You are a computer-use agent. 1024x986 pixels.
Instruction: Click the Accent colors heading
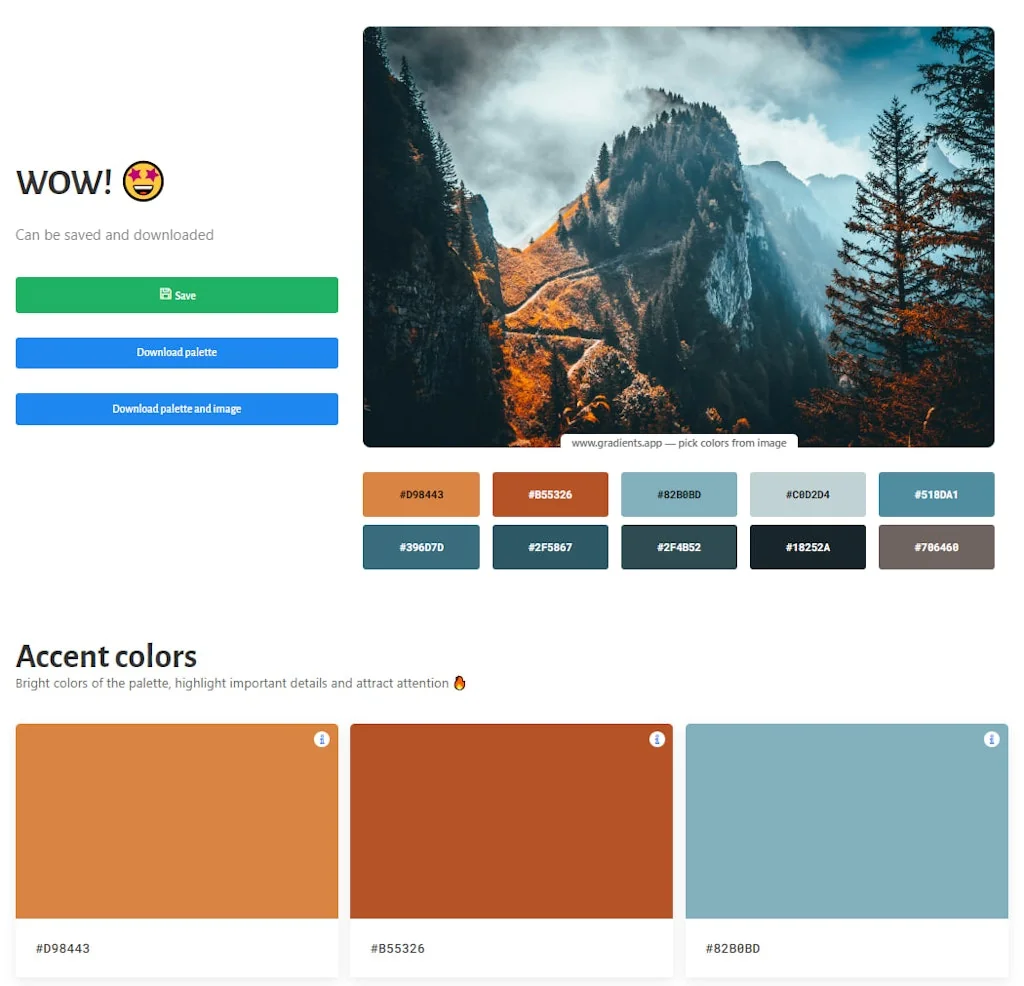pos(106,656)
